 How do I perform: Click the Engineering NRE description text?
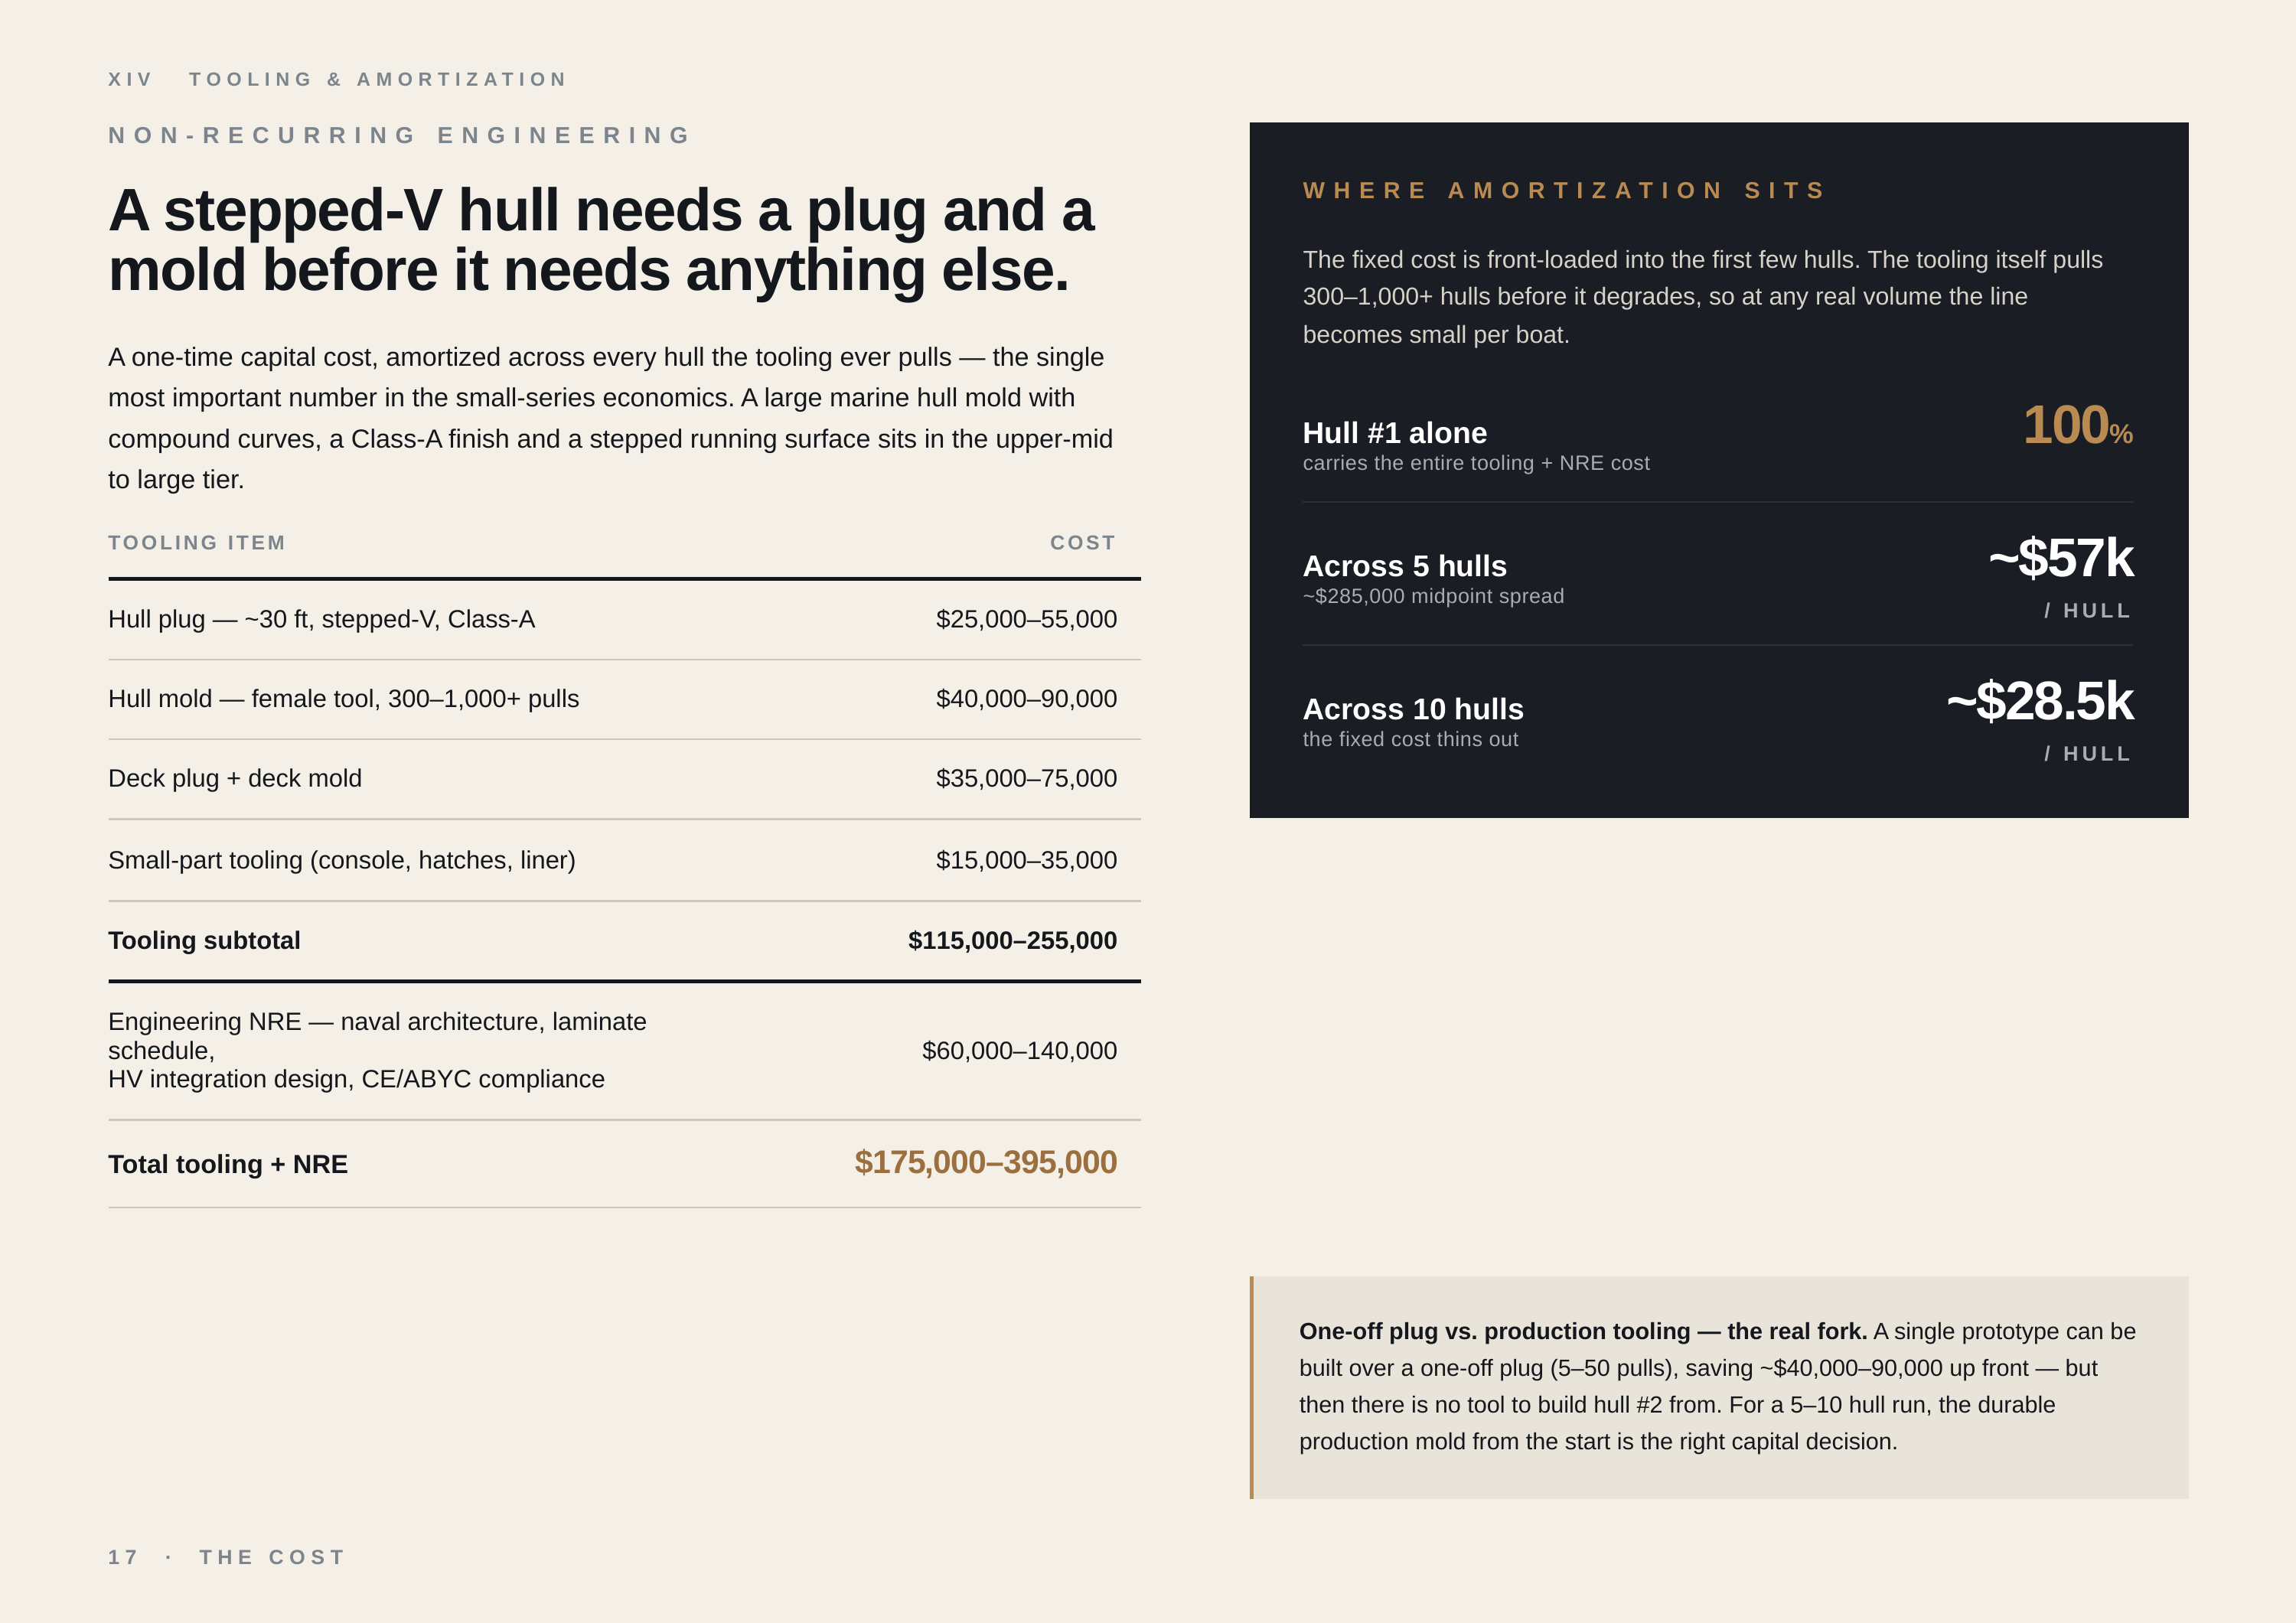click(x=377, y=1050)
